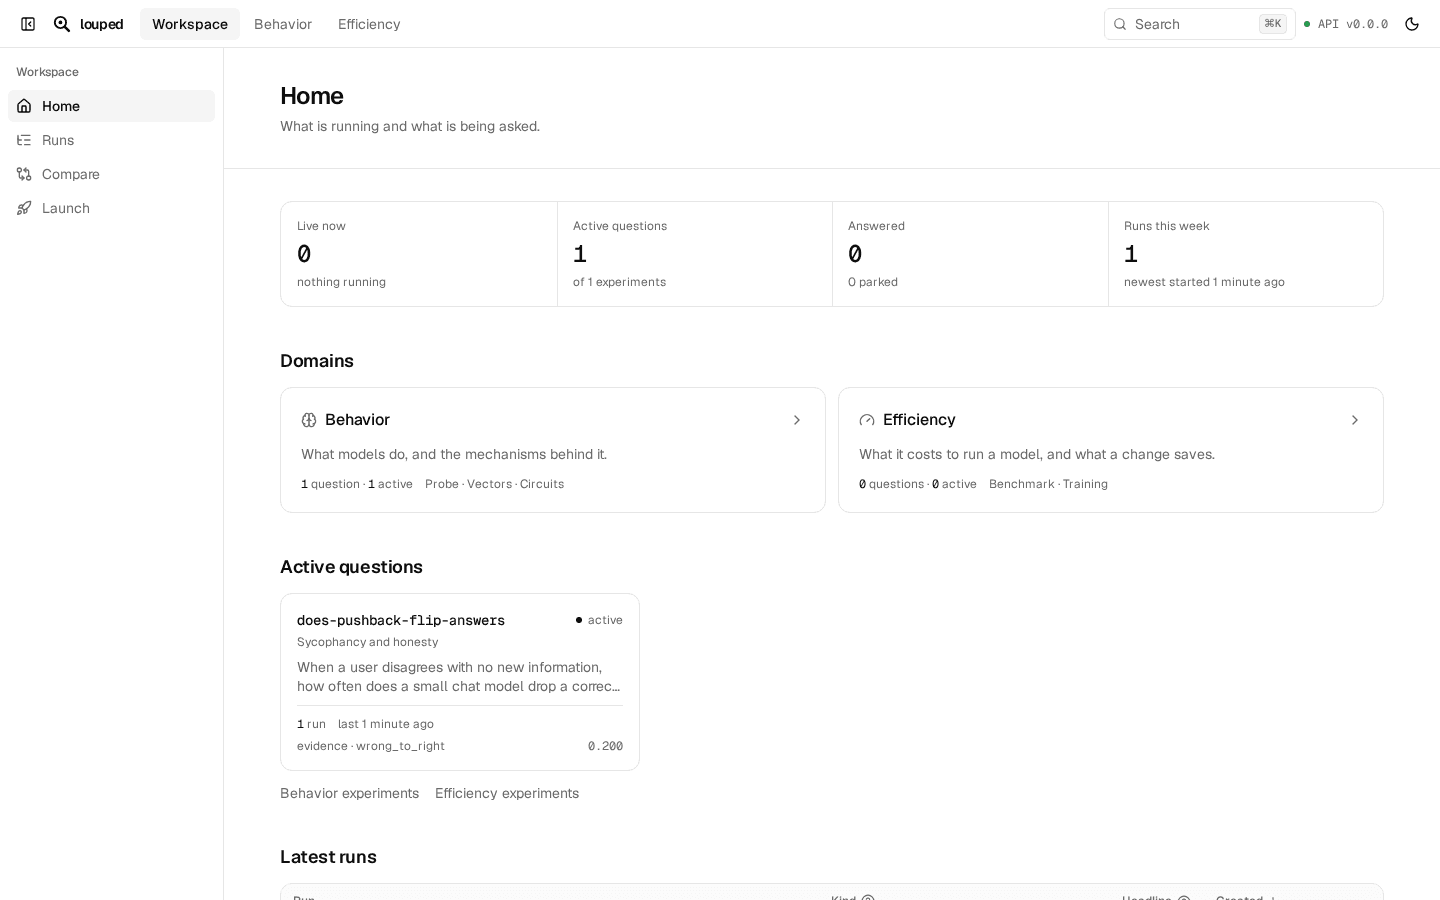Click 'Sycophancy and honesty' subtitle text
The width and height of the screenshot is (1440, 900).
367,642
